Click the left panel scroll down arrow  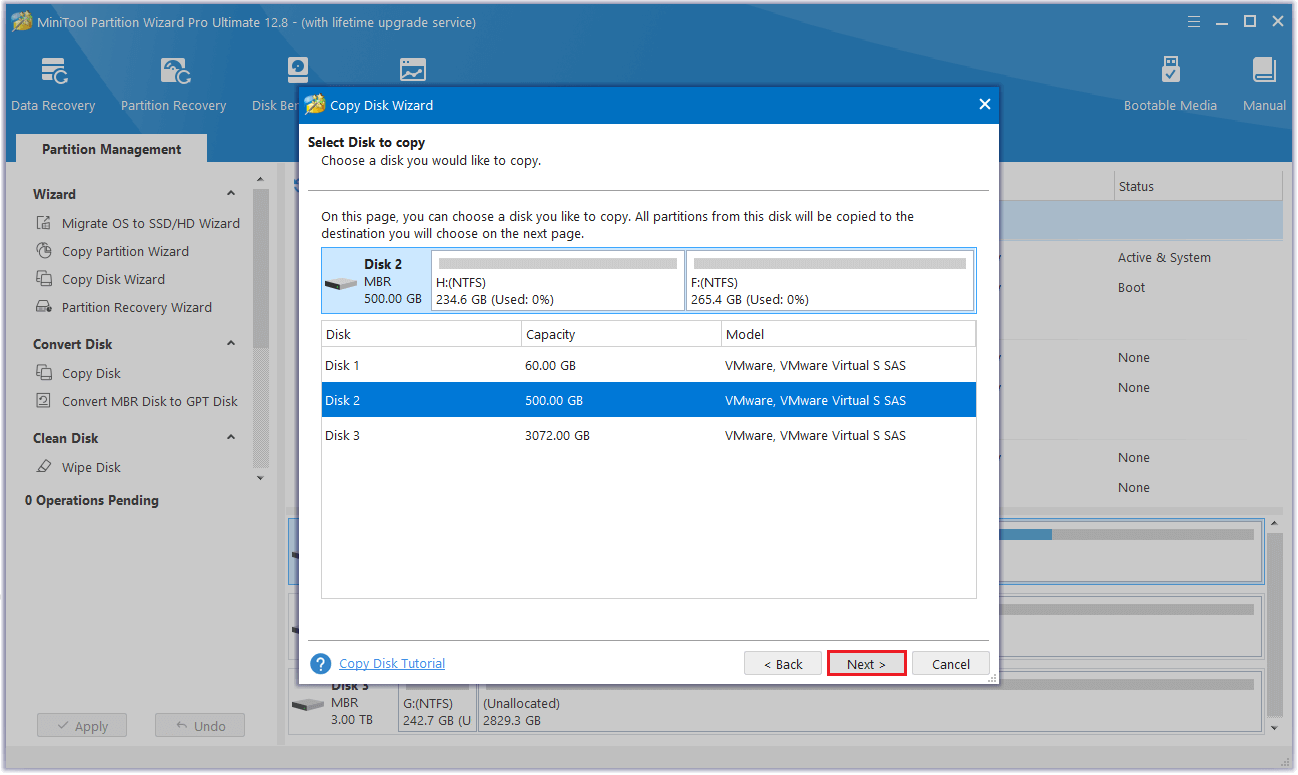tap(261, 478)
